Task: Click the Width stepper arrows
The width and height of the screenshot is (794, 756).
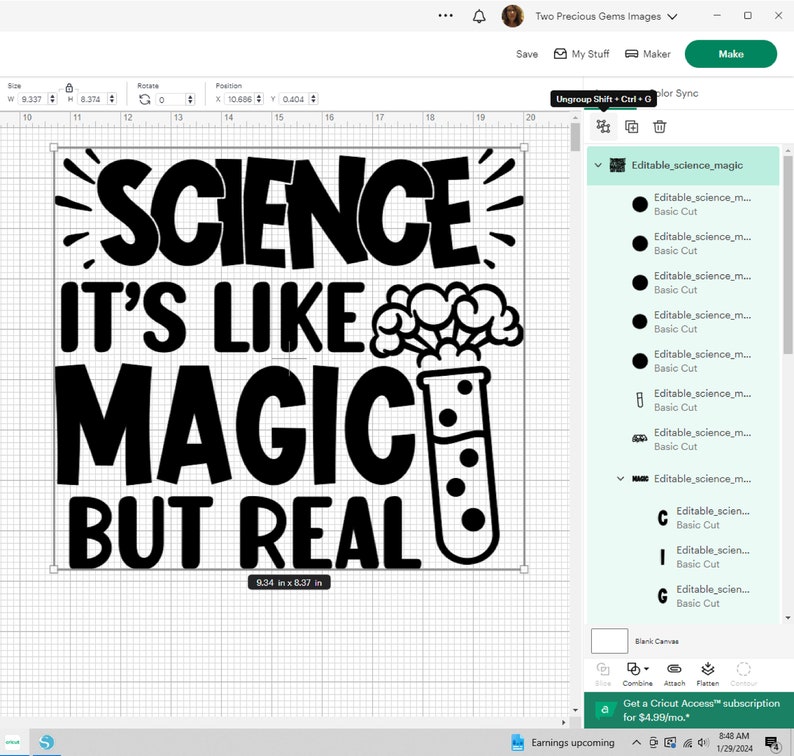Action: tap(52, 99)
